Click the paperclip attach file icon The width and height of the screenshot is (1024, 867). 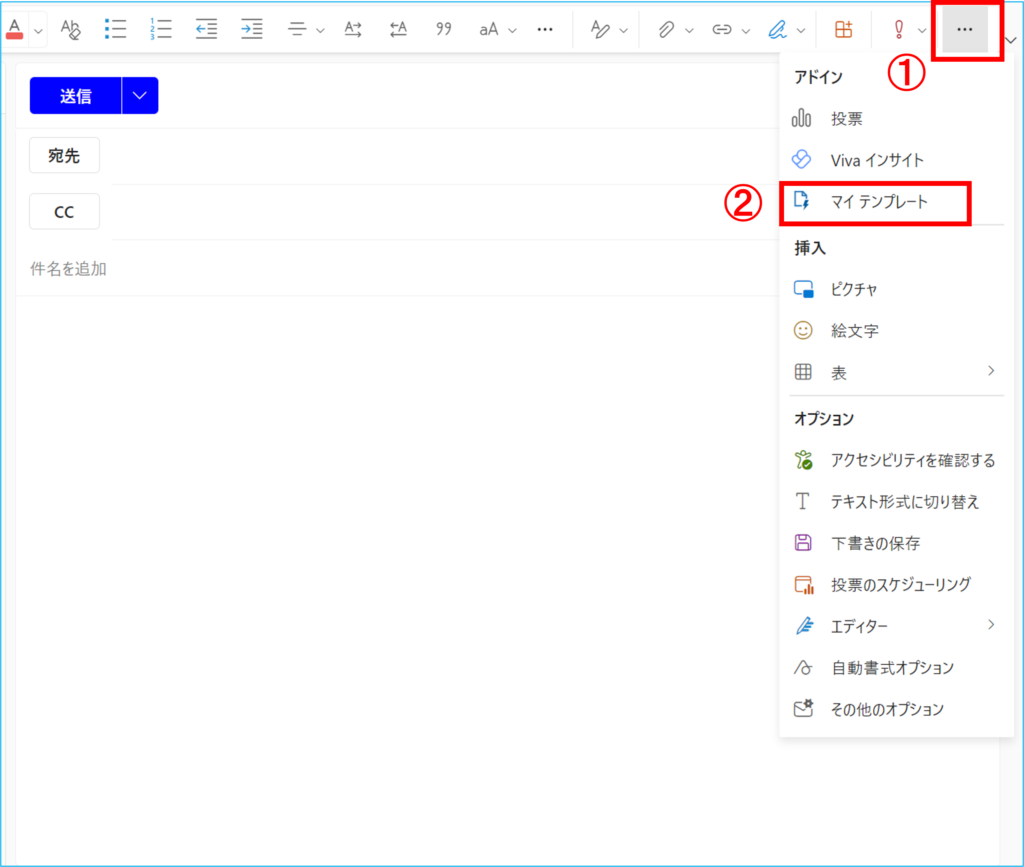tap(666, 29)
